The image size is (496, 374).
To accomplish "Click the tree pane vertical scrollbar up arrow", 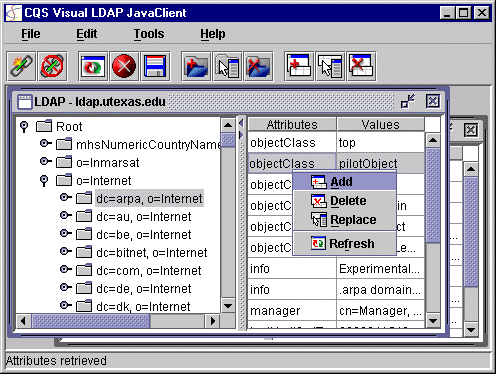I will click(228, 125).
